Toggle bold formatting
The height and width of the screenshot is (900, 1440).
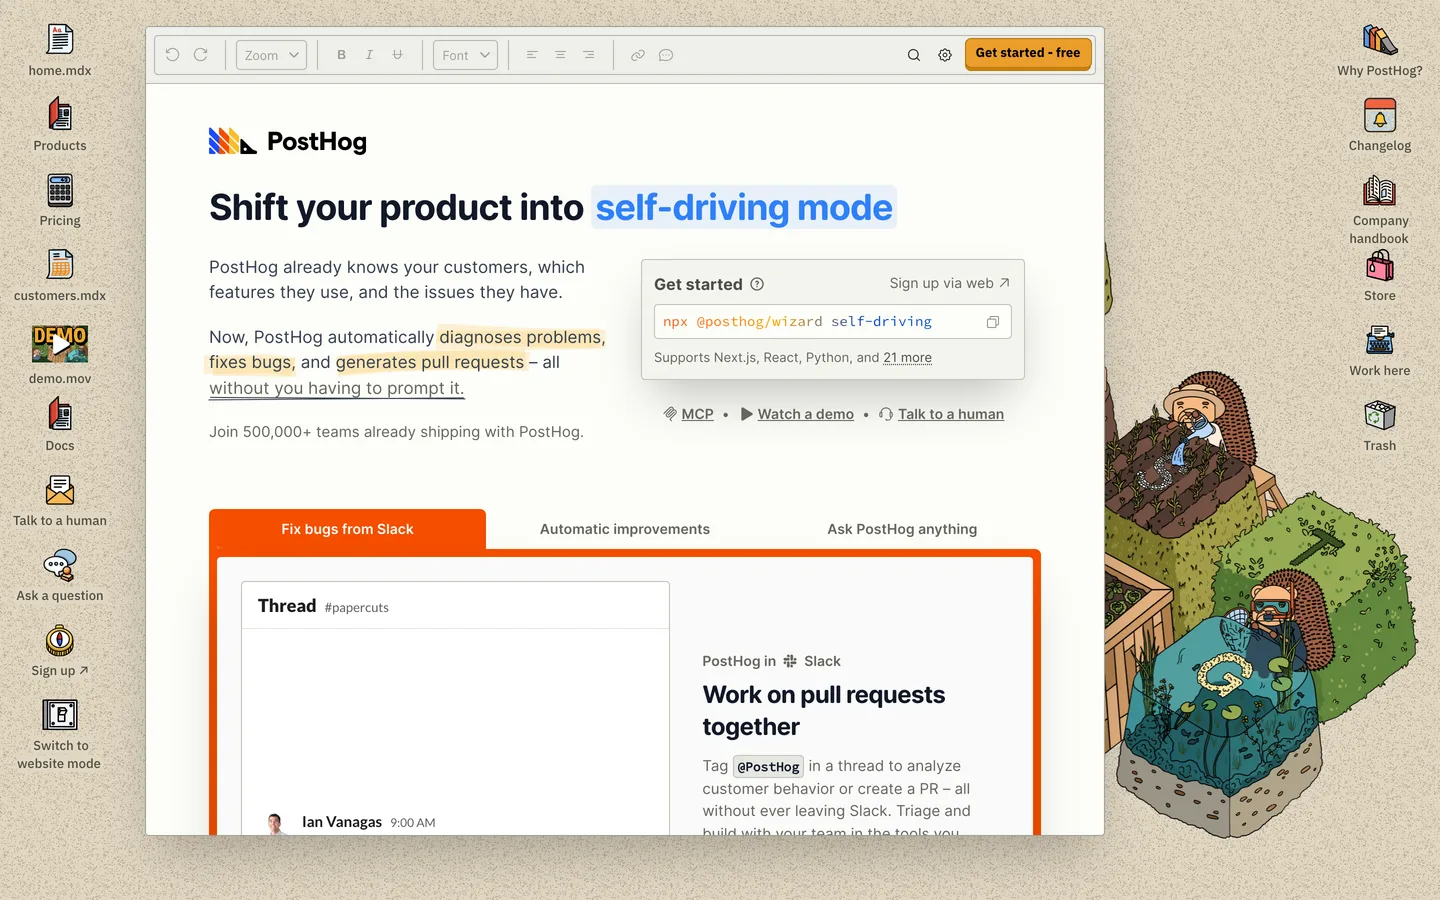tap(341, 55)
